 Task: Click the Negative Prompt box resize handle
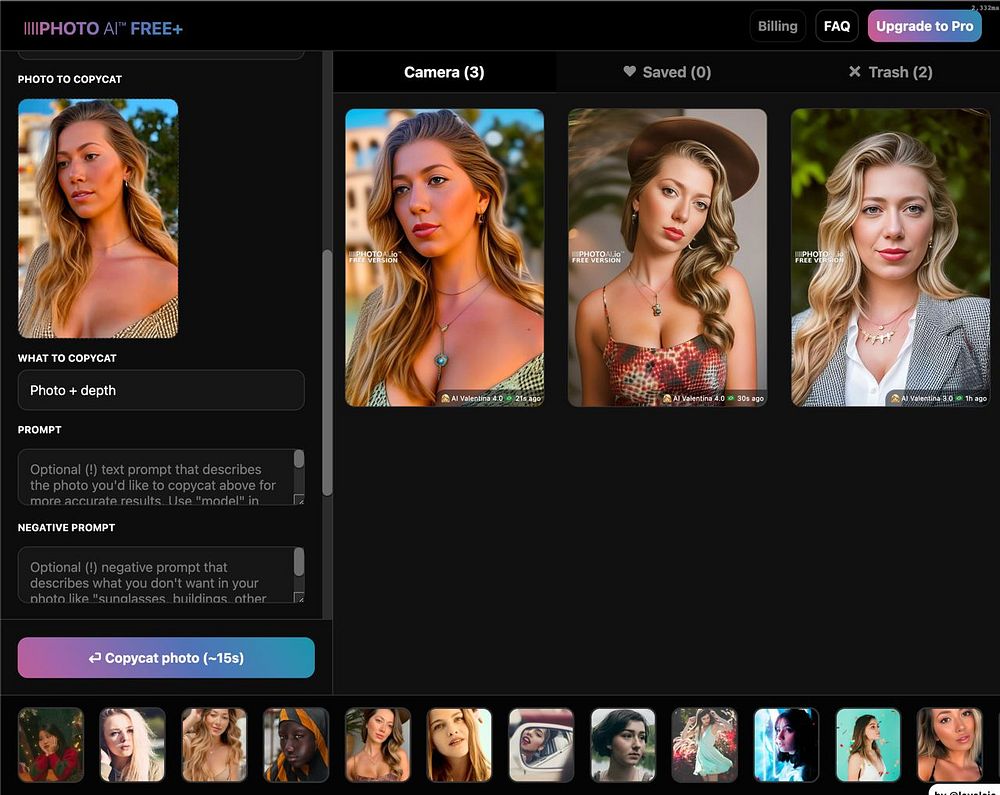[x=298, y=597]
